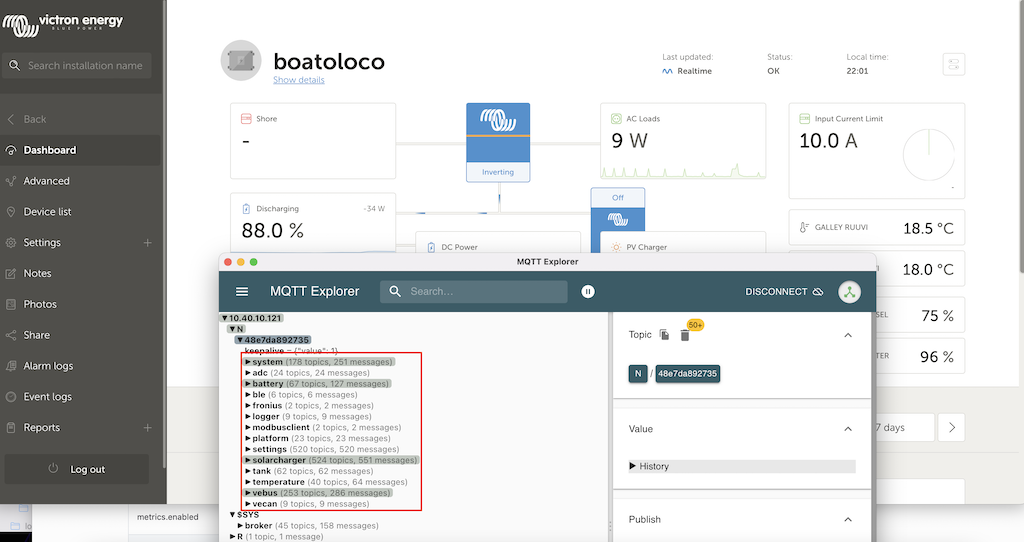
Task: Open Dashboard in Victron sidebar
Action: [x=80, y=150]
